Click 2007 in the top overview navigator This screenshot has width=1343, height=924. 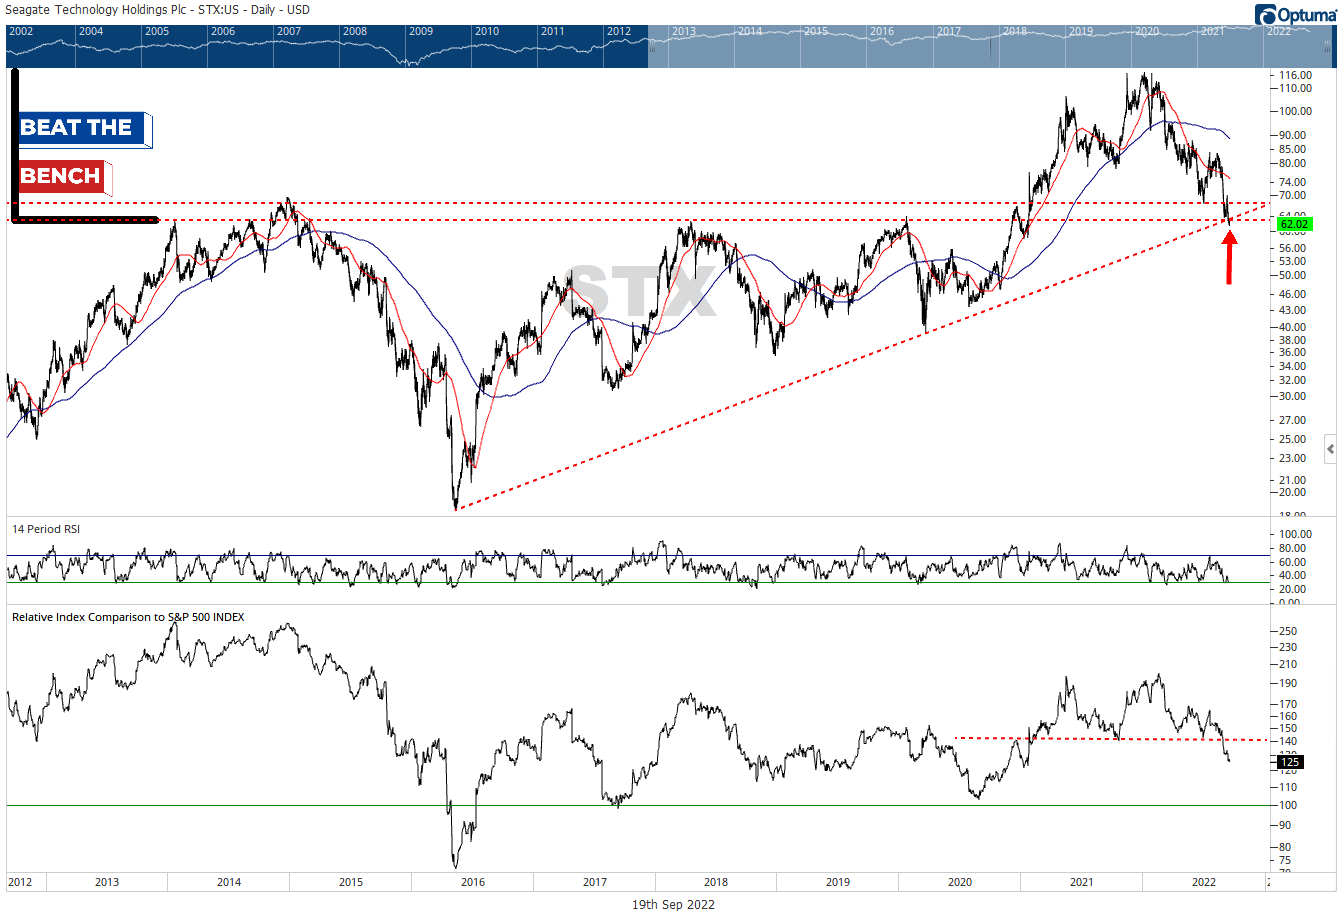point(289,31)
